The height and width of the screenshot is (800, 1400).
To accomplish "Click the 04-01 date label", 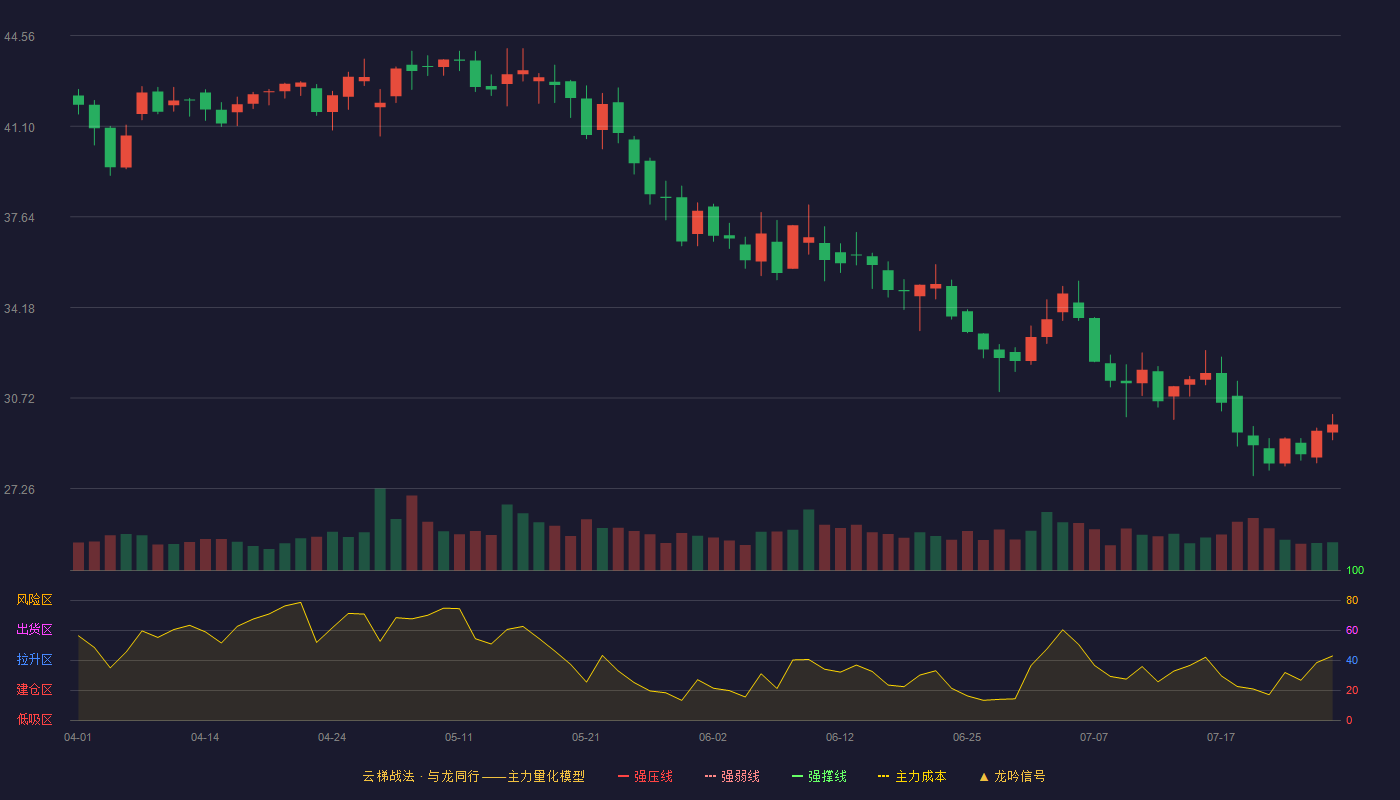I will (x=78, y=737).
